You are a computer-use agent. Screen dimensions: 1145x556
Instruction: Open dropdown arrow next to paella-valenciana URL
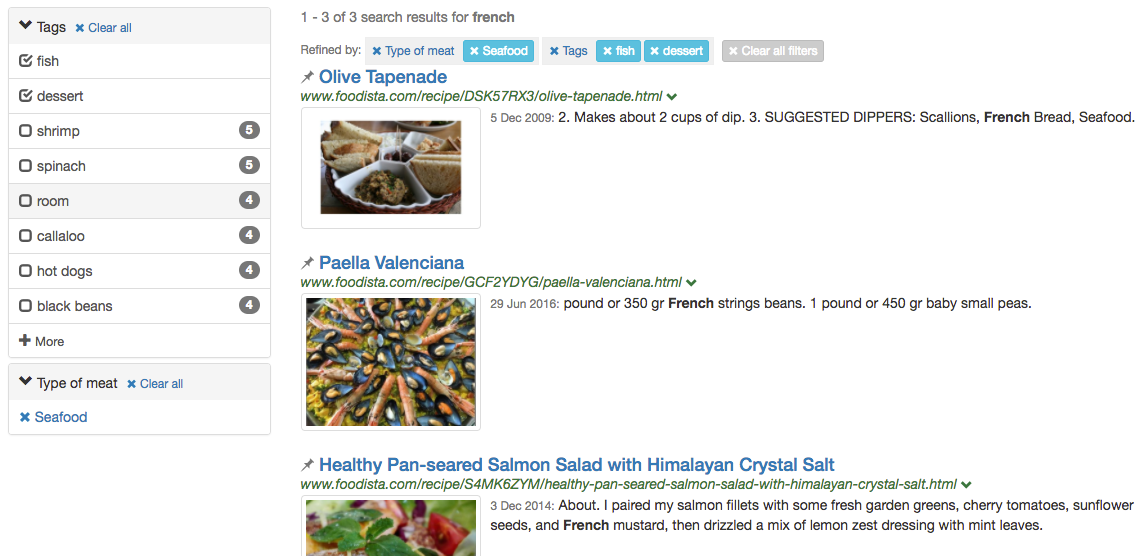[692, 283]
